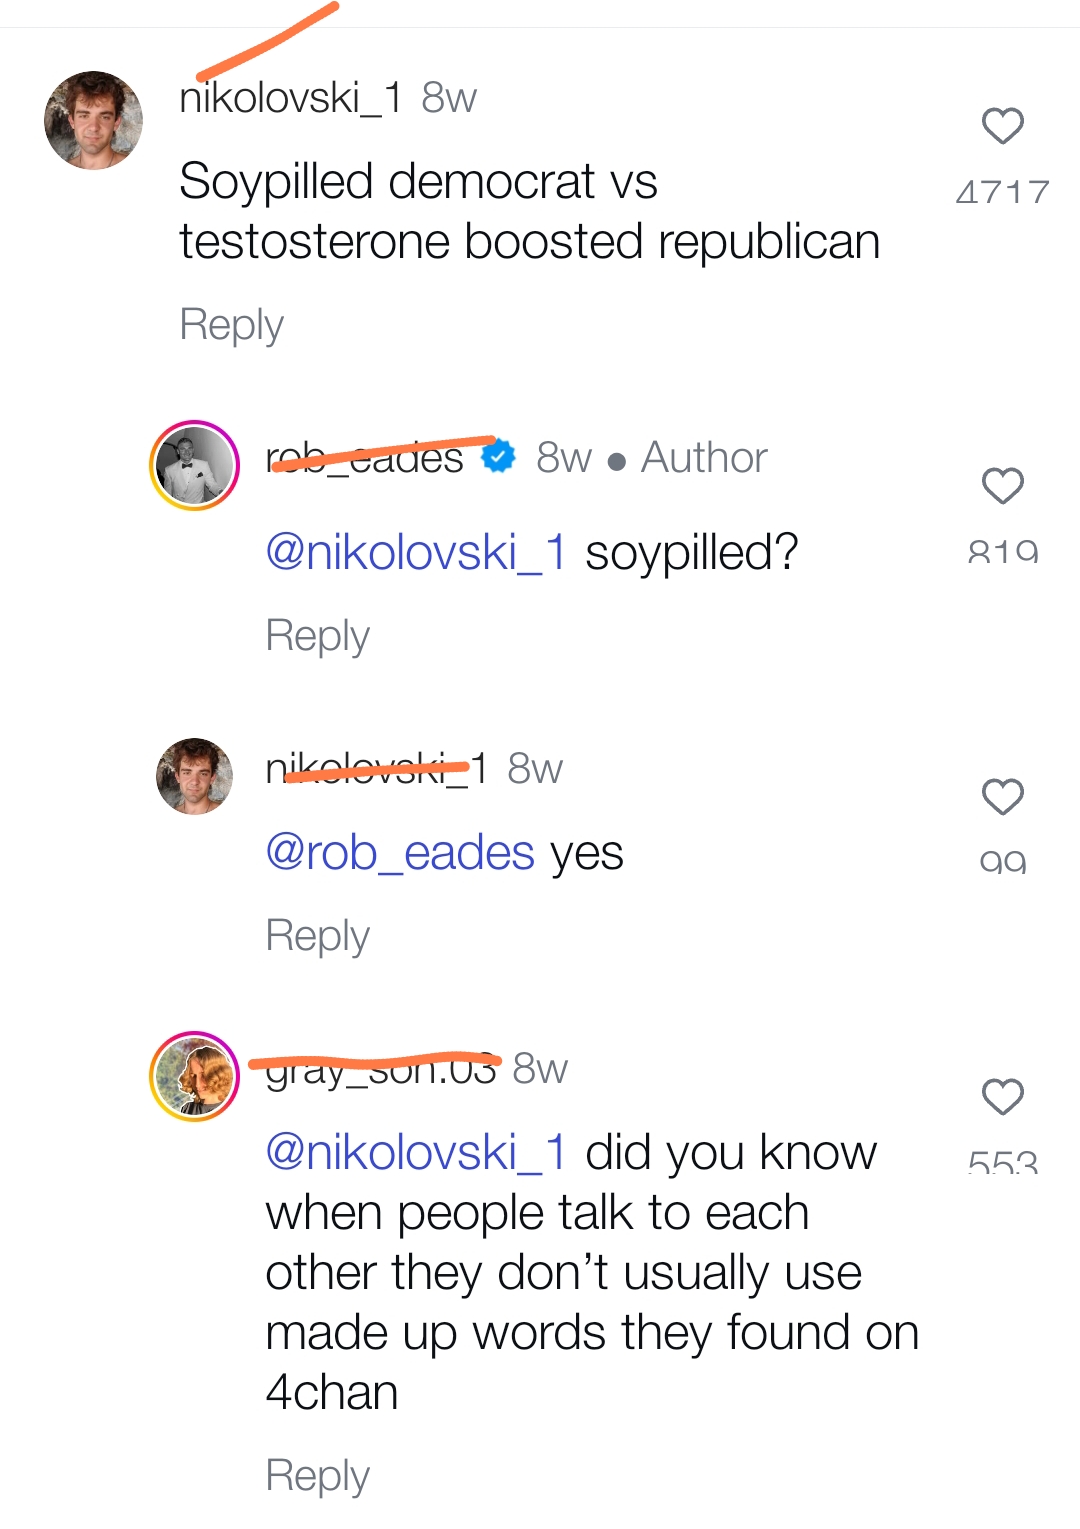Reply to the 4chan made-up words comment
Screen dimensions: 1080x1529
317,1476
